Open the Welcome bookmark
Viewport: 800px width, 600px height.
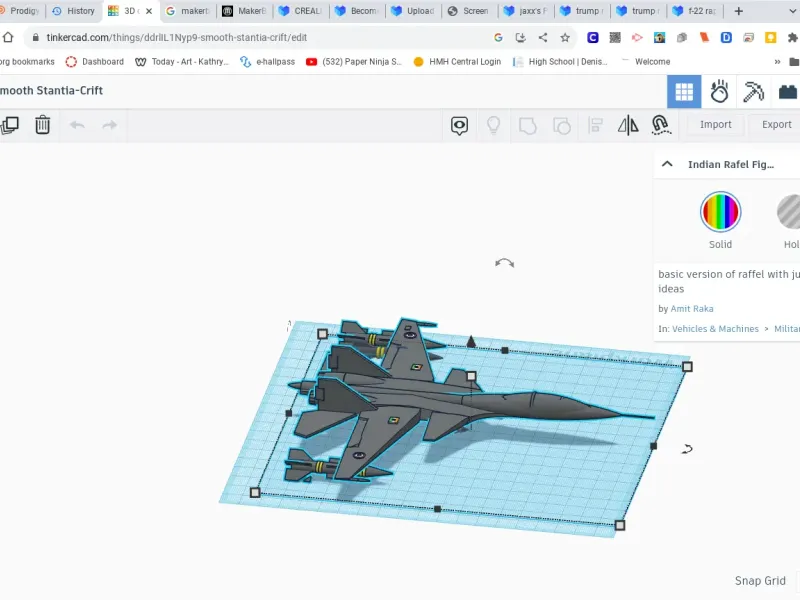[x=645, y=62]
